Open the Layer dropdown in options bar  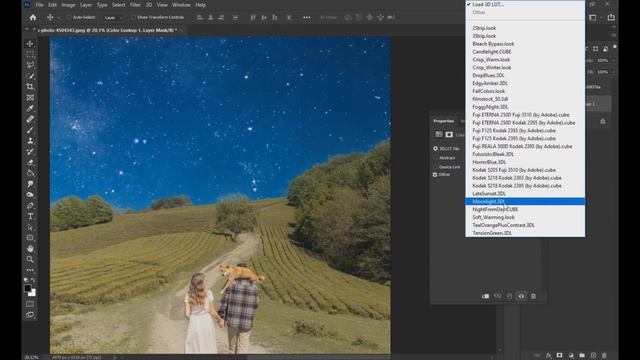[113, 18]
